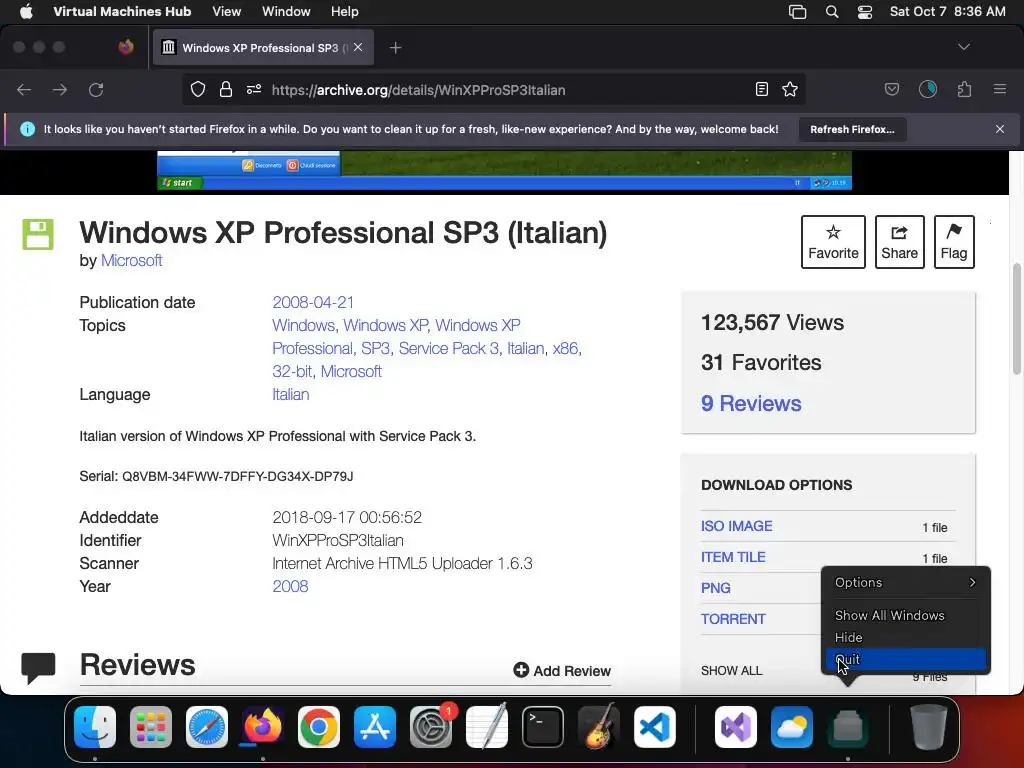The height and width of the screenshot is (768, 1024).
Task: Choose Quit in the dock context menu
Action: [906, 659]
